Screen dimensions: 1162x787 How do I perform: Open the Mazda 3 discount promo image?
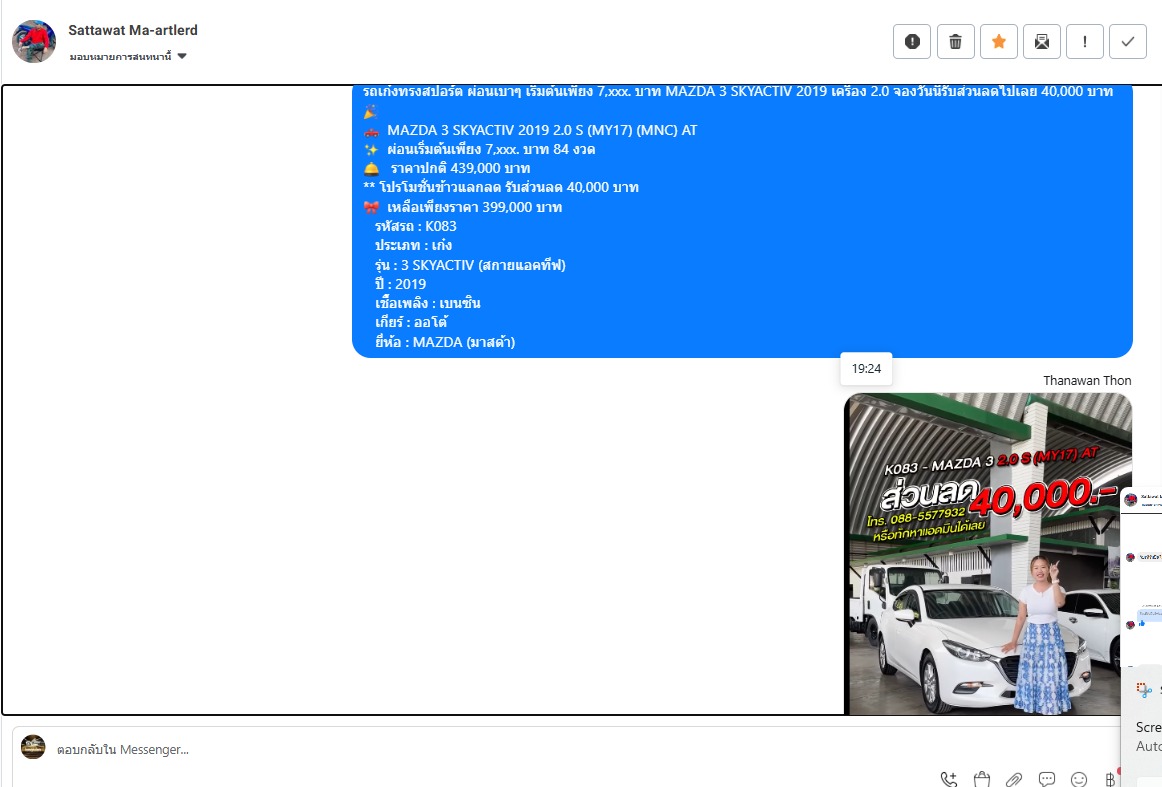[988, 554]
